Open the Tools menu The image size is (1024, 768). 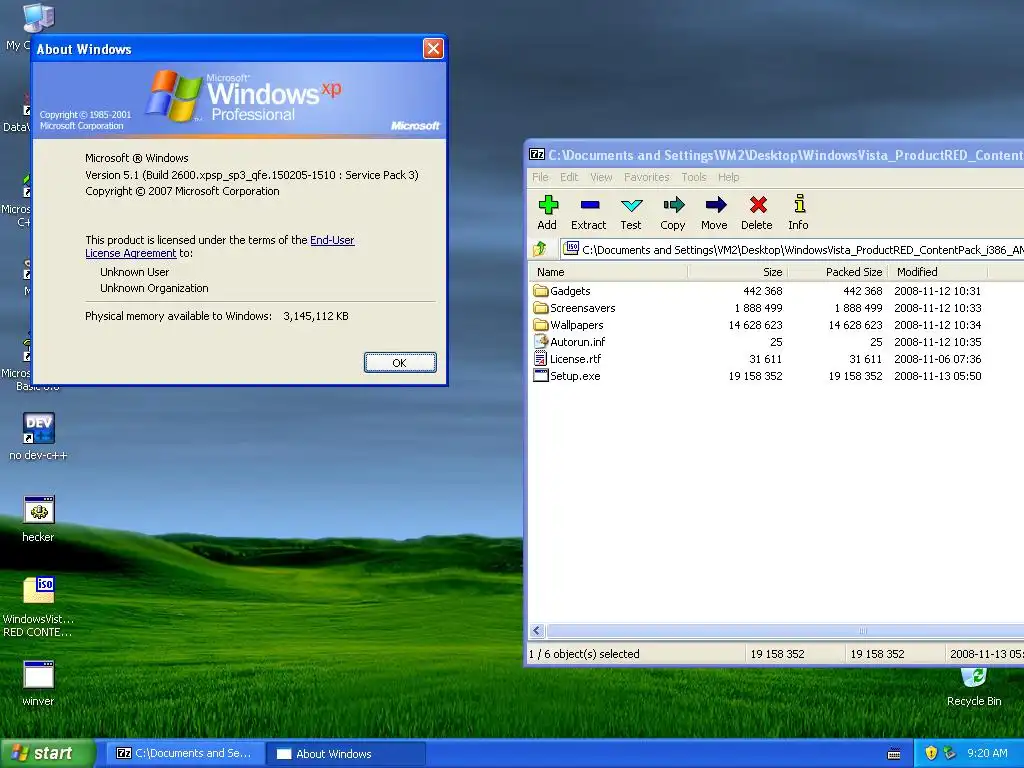[x=694, y=177]
